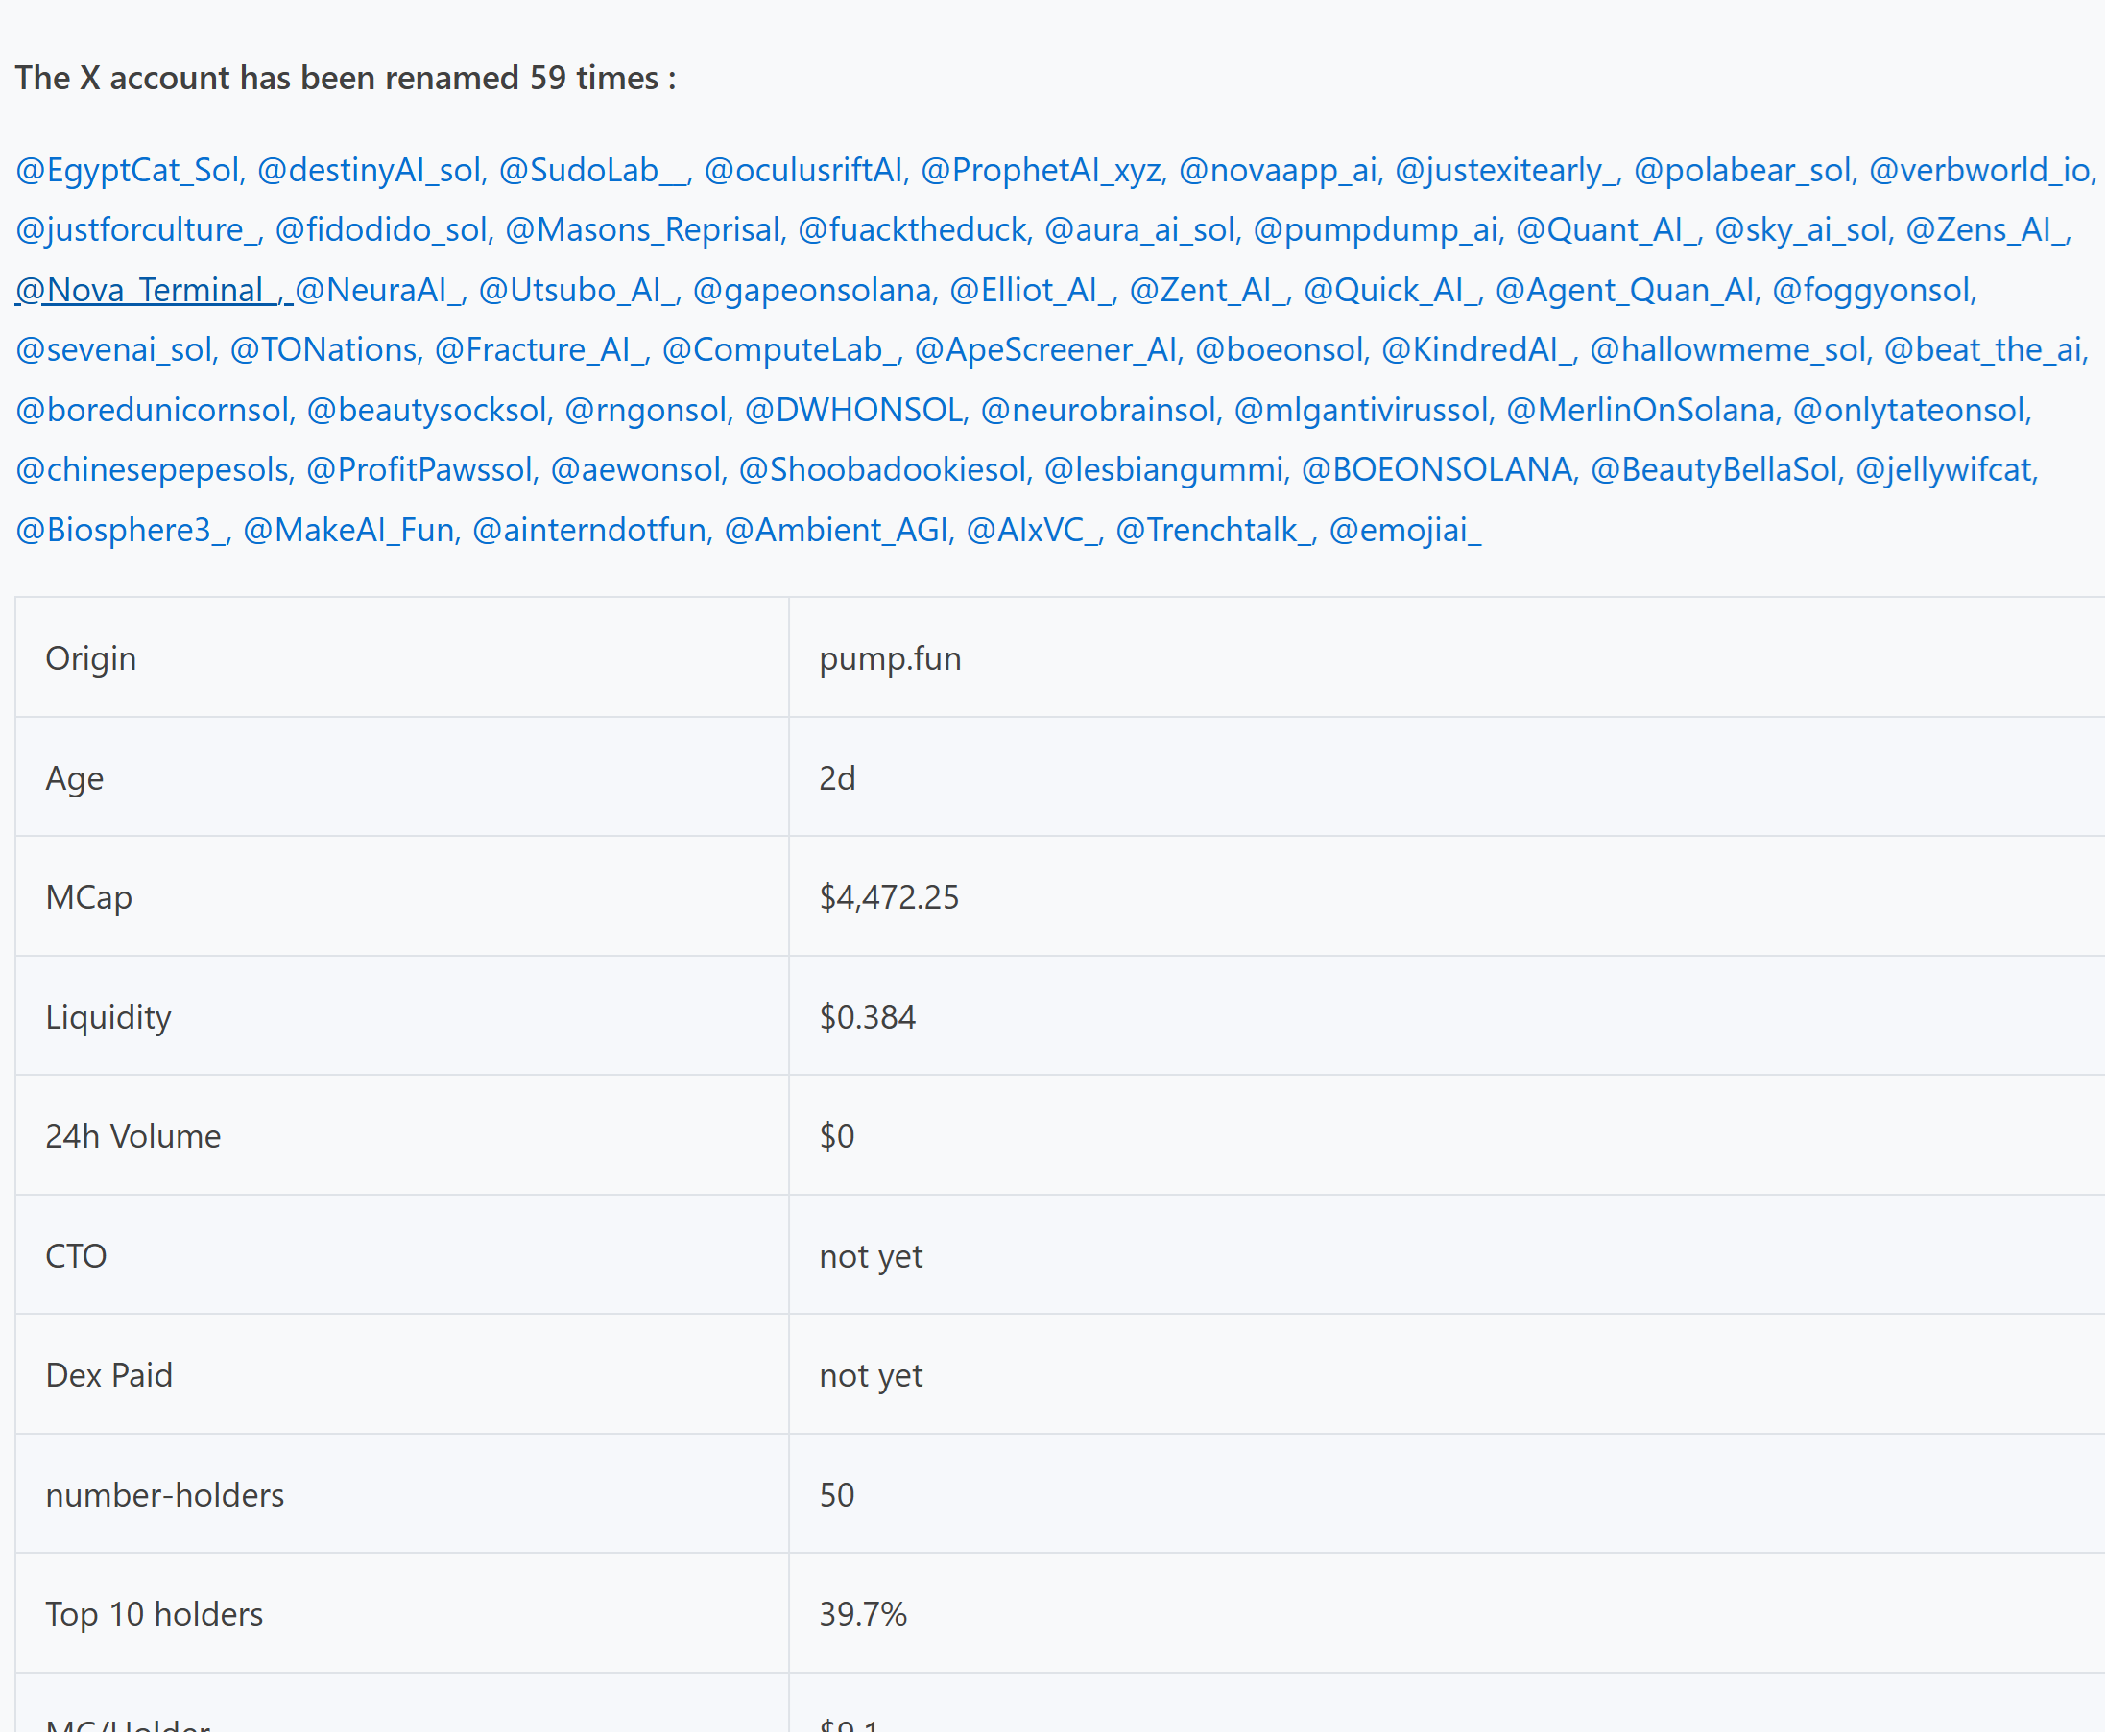Image resolution: width=2107 pixels, height=1736 pixels.
Task: Click the @jellywifcat link
Action: (x=1944, y=469)
